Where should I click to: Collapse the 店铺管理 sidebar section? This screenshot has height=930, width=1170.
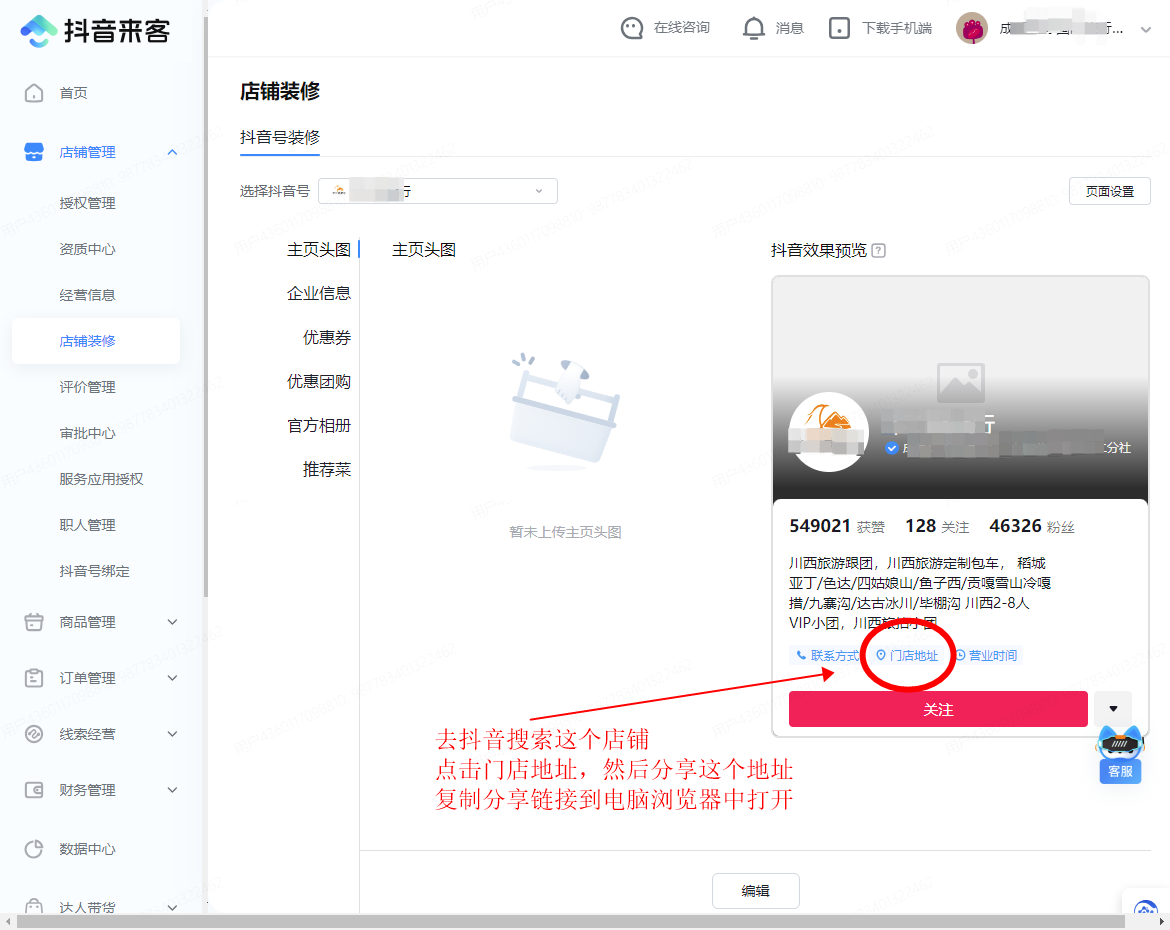tap(172, 152)
